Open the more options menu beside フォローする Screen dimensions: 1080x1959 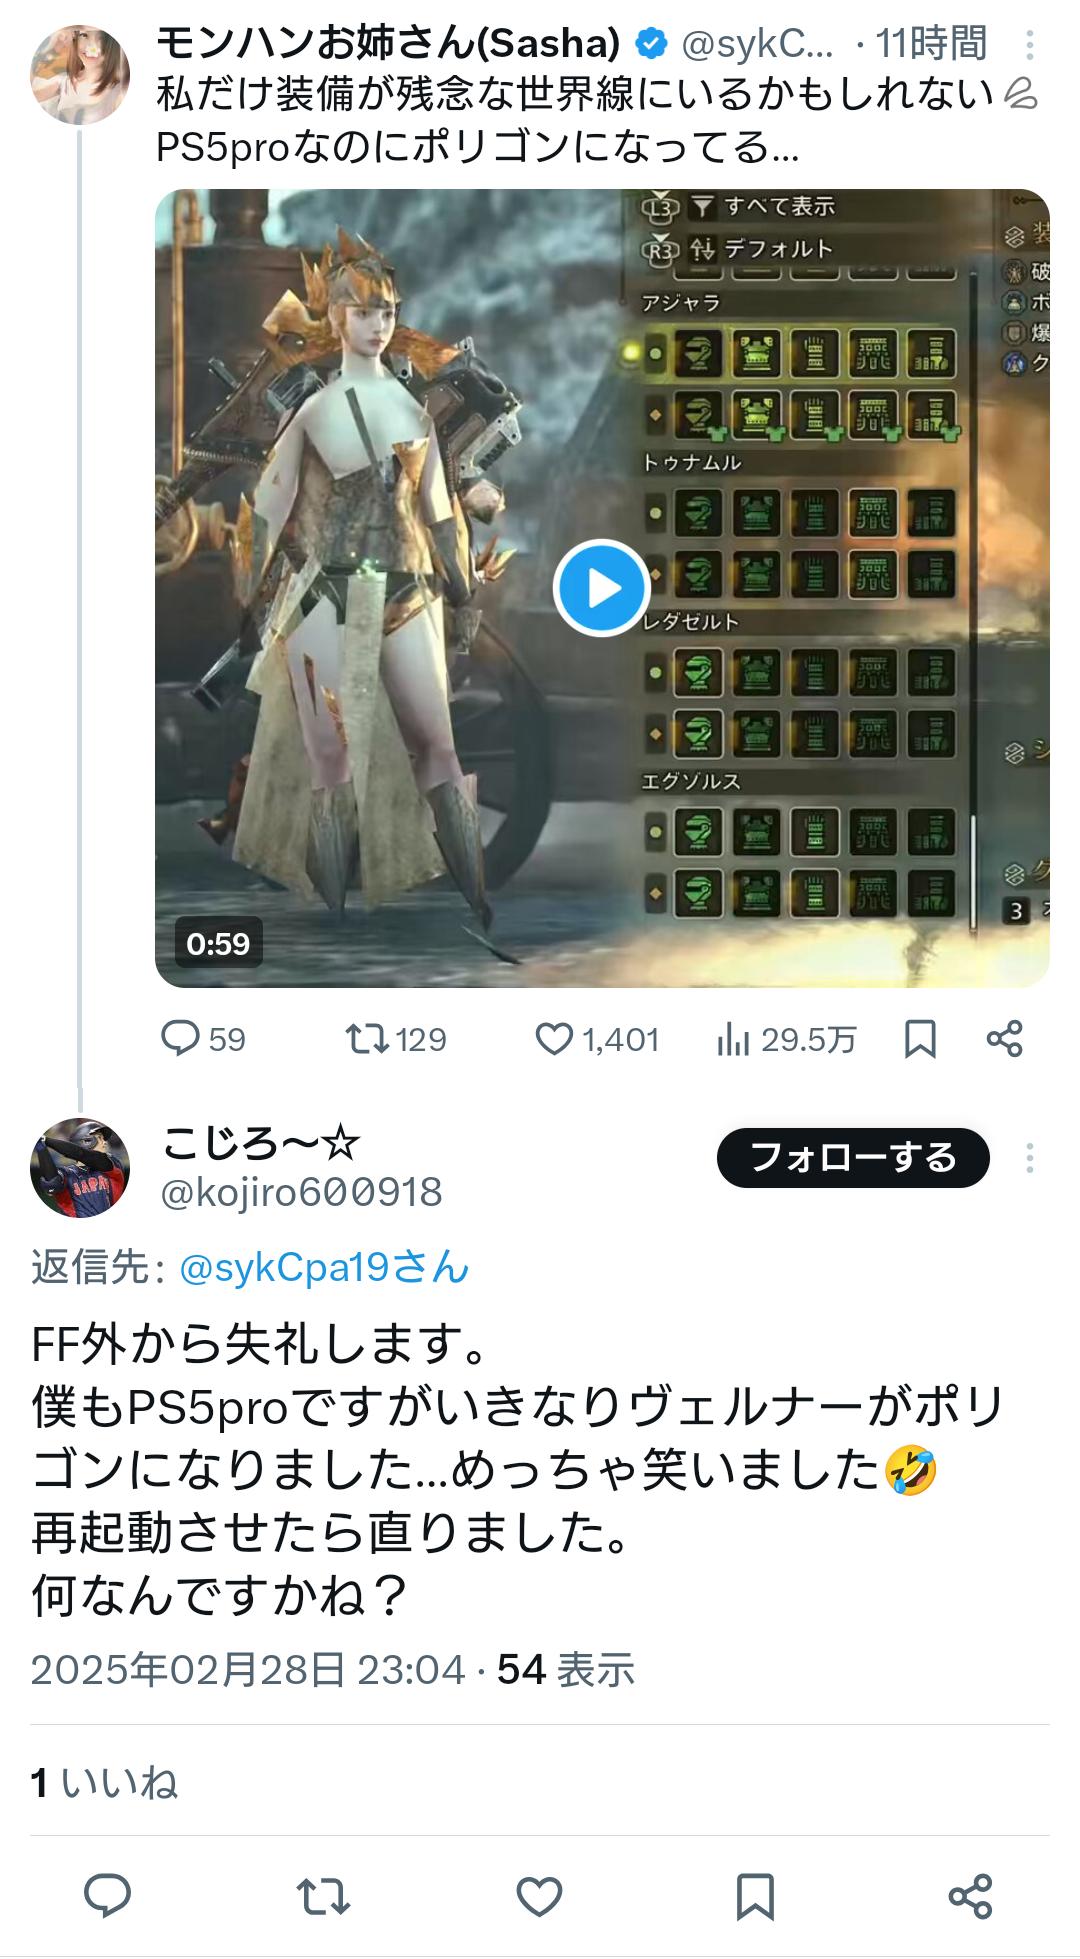pos(1030,1158)
